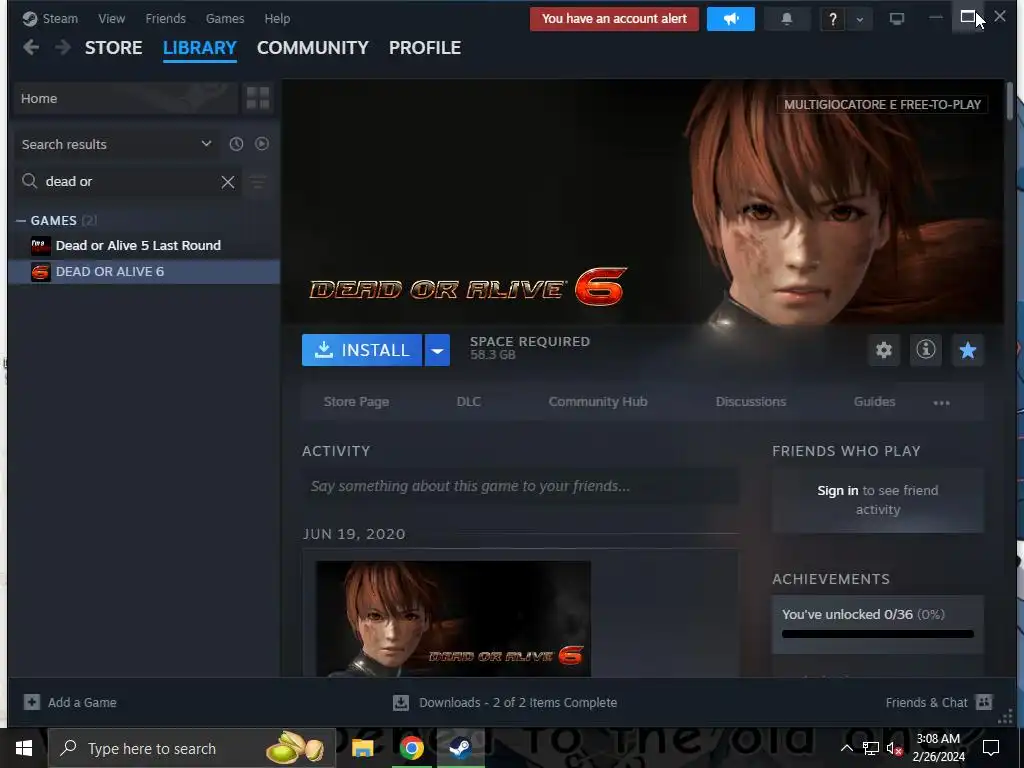Click the Downloads 2 of 2 Items Complete text
Image resolution: width=1024 pixels, height=768 pixels.
(x=518, y=703)
